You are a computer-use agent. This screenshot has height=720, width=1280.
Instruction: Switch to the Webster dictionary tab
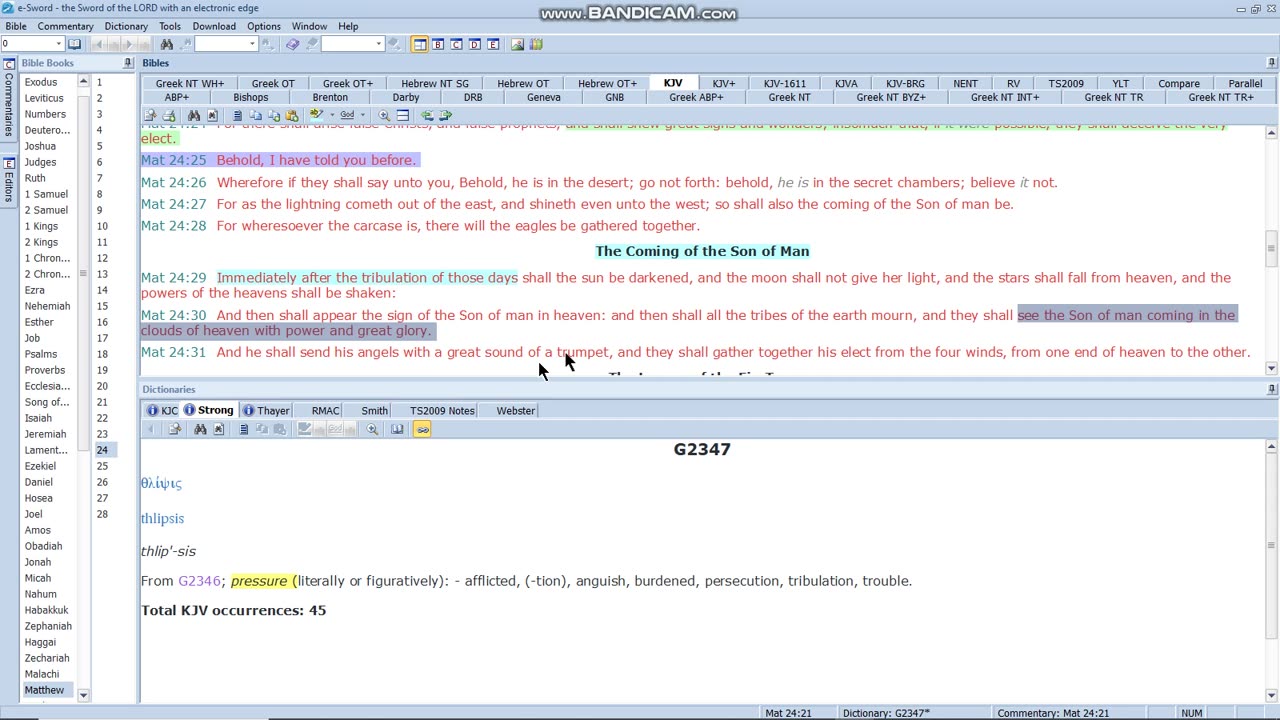click(515, 410)
